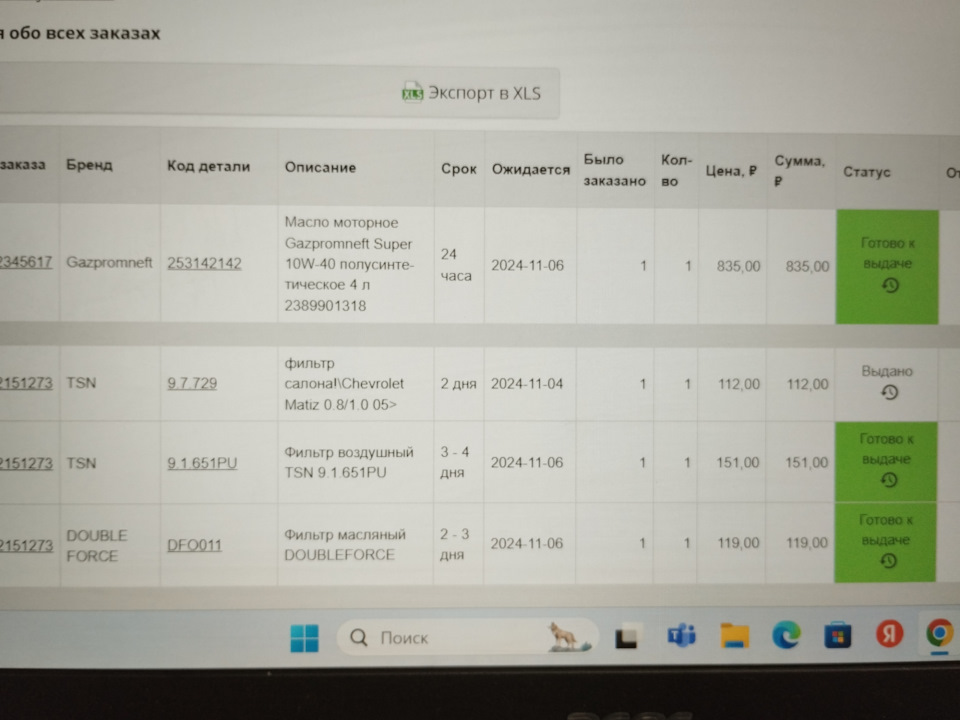Click the Gazpromneft brand cell

point(109,263)
